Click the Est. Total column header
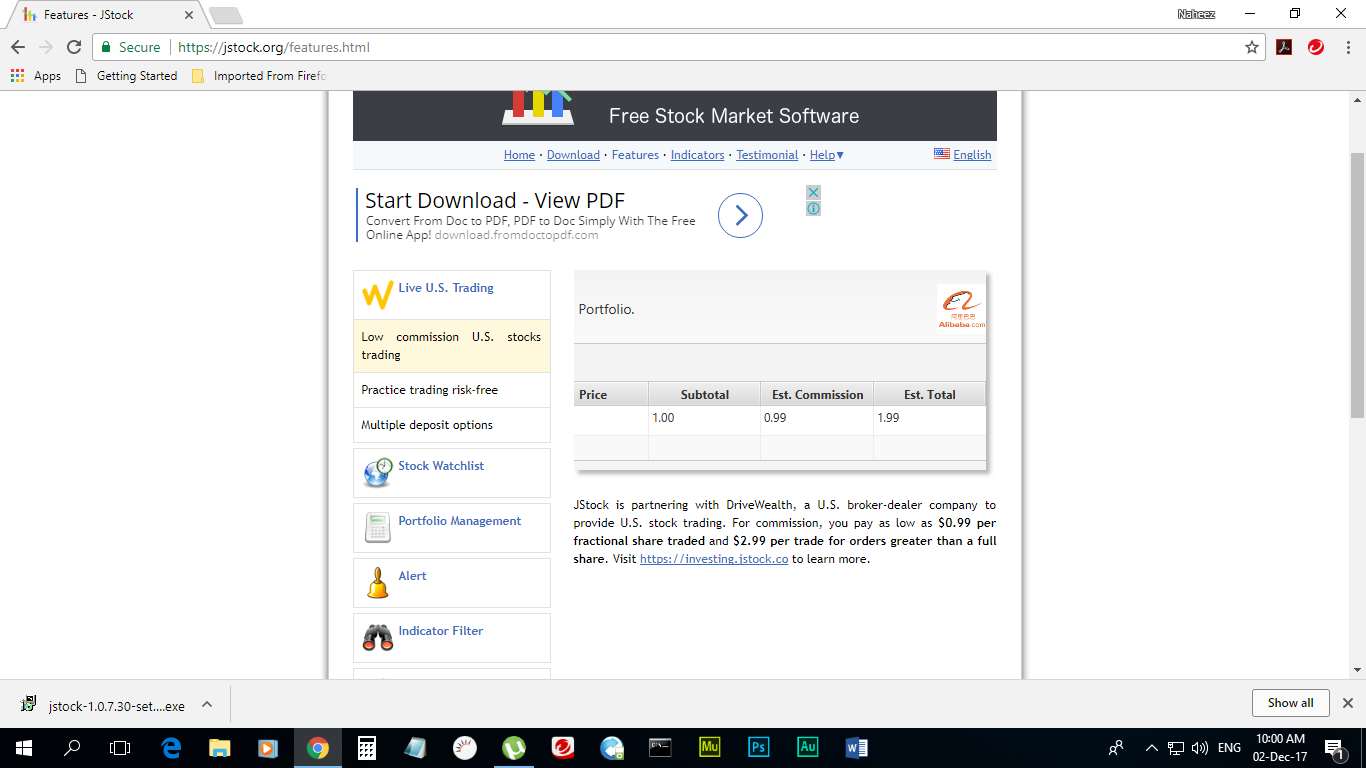Screen dimensions: 1366x768 [x=930, y=394]
